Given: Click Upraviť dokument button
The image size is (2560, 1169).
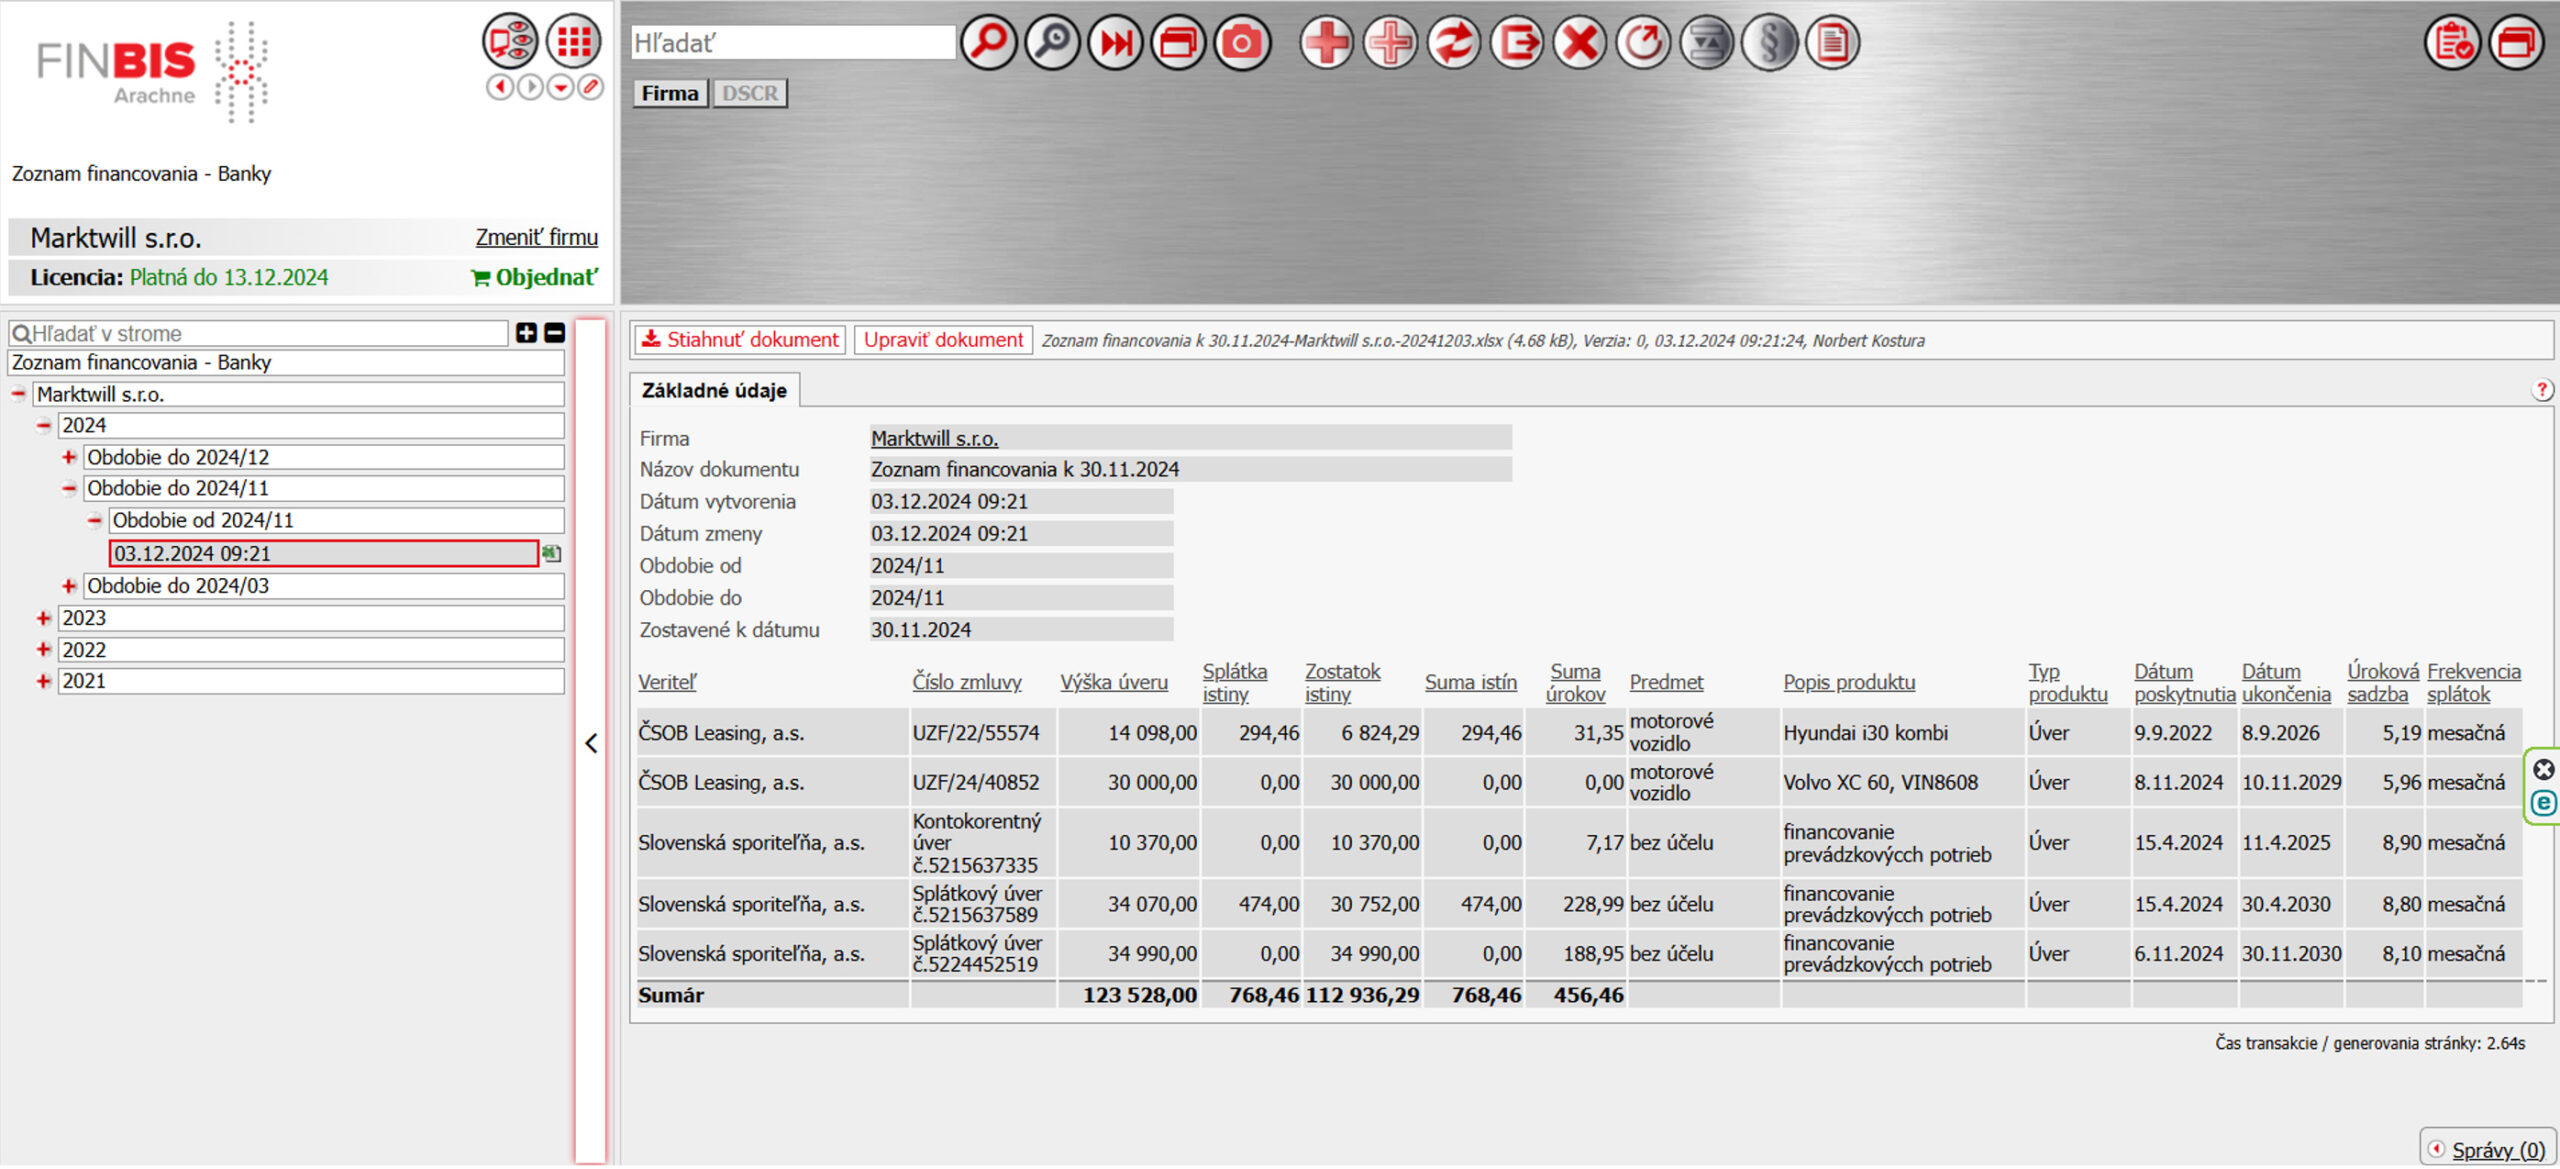Looking at the screenshot, I should [x=943, y=340].
